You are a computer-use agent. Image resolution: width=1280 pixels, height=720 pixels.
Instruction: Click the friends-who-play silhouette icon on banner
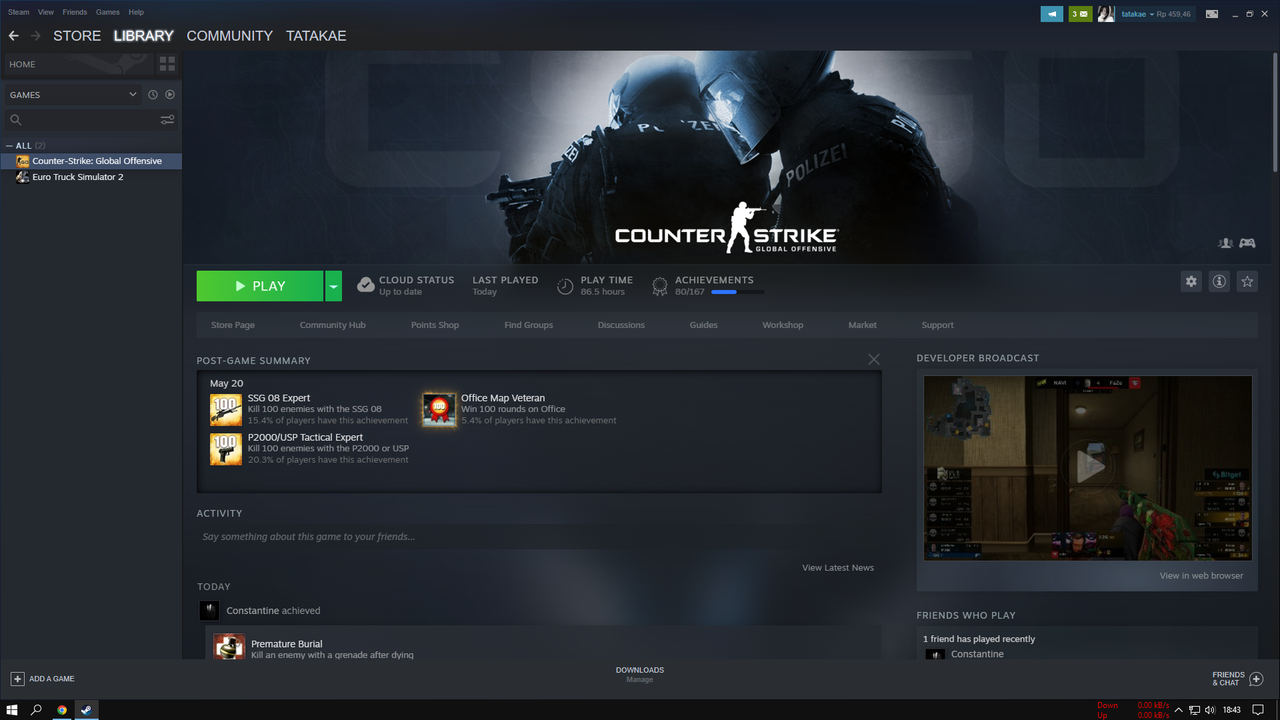[1225, 243]
